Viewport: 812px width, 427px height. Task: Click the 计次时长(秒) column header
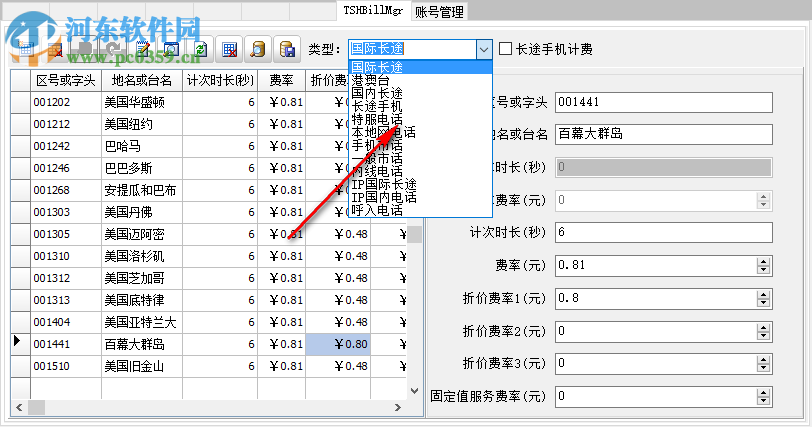pyautogui.click(x=220, y=81)
